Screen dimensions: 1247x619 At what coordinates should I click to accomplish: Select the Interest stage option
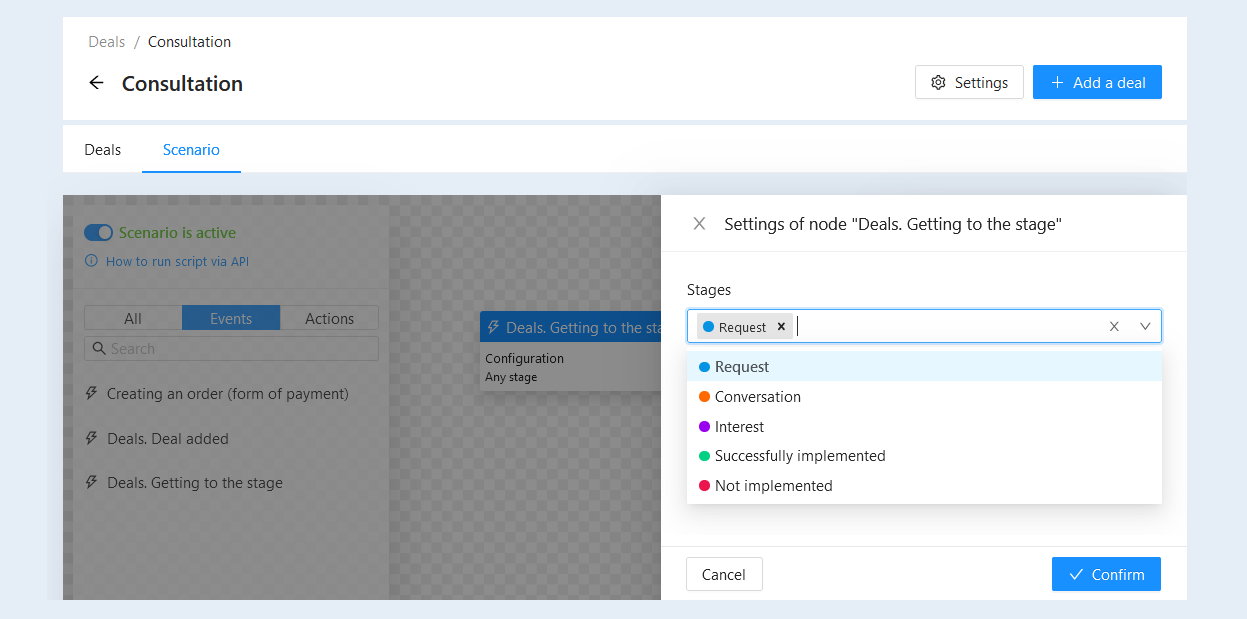pos(924,427)
